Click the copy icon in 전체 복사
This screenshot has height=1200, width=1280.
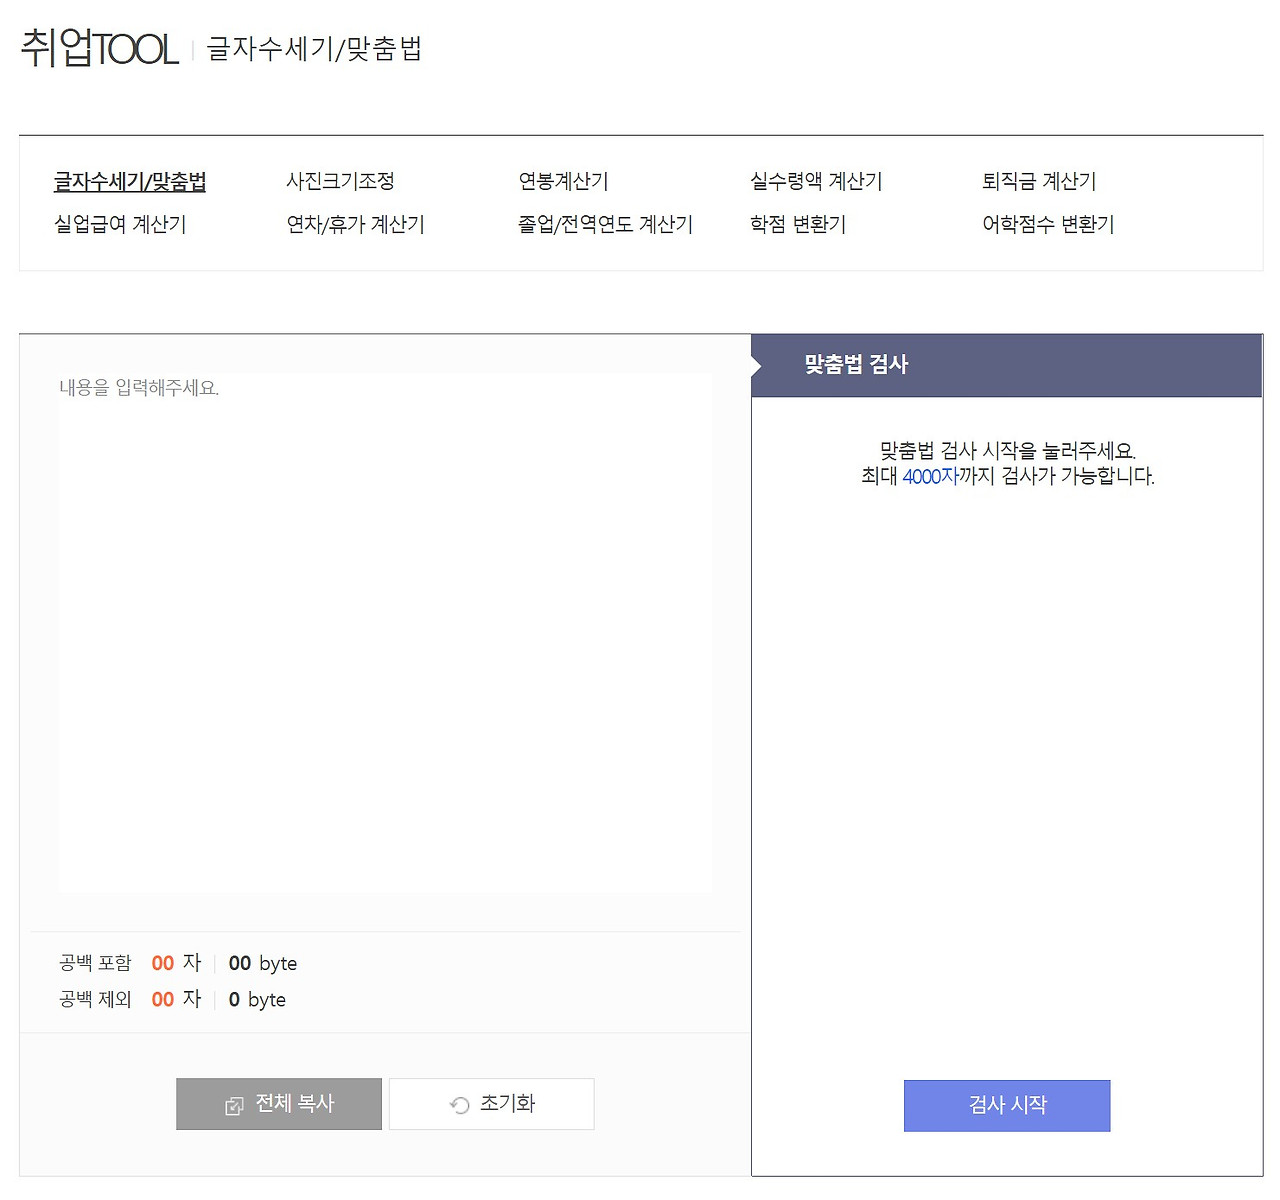[x=235, y=1105]
